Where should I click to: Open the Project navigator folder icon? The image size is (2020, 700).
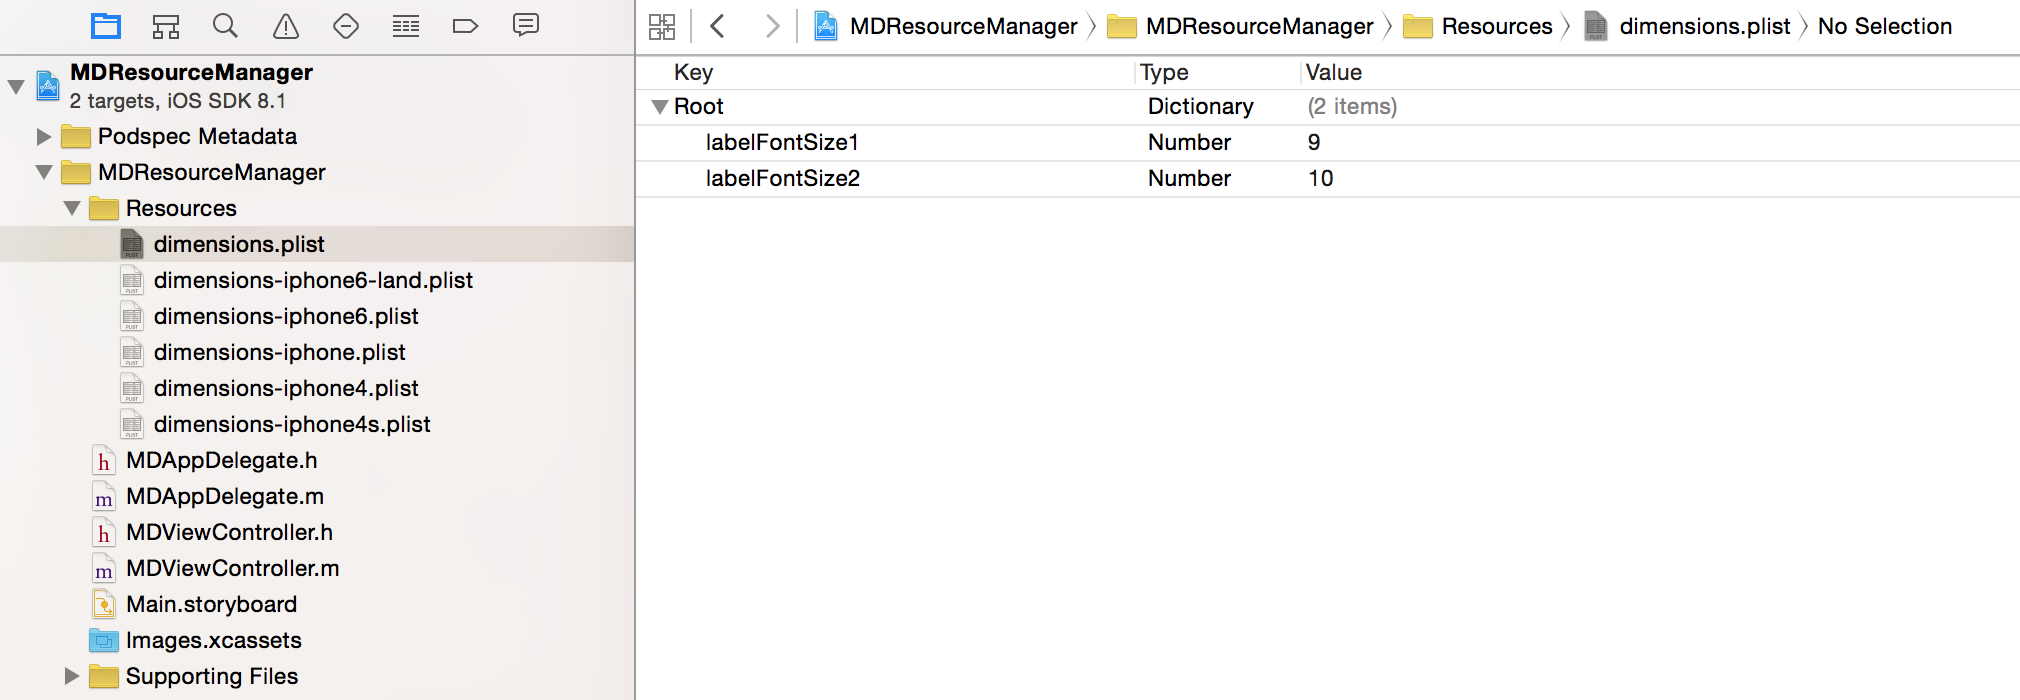tap(106, 26)
